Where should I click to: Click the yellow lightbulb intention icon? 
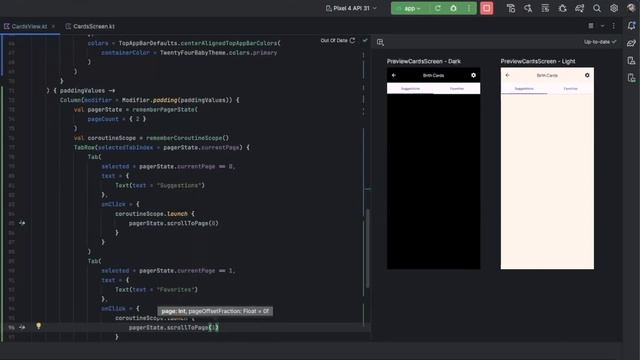(x=38, y=325)
